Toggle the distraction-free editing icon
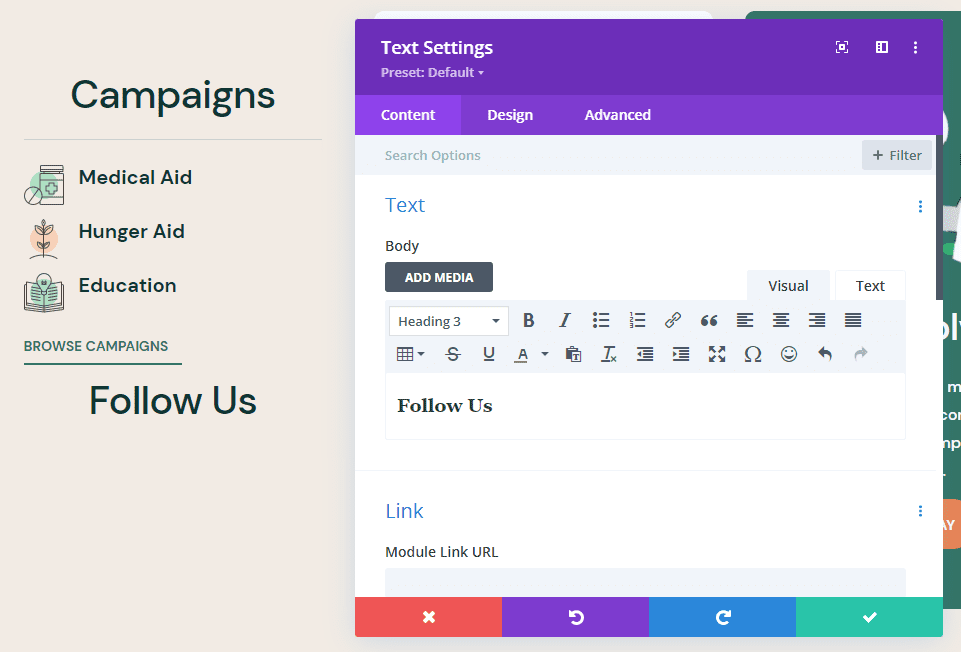 [841, 47]
